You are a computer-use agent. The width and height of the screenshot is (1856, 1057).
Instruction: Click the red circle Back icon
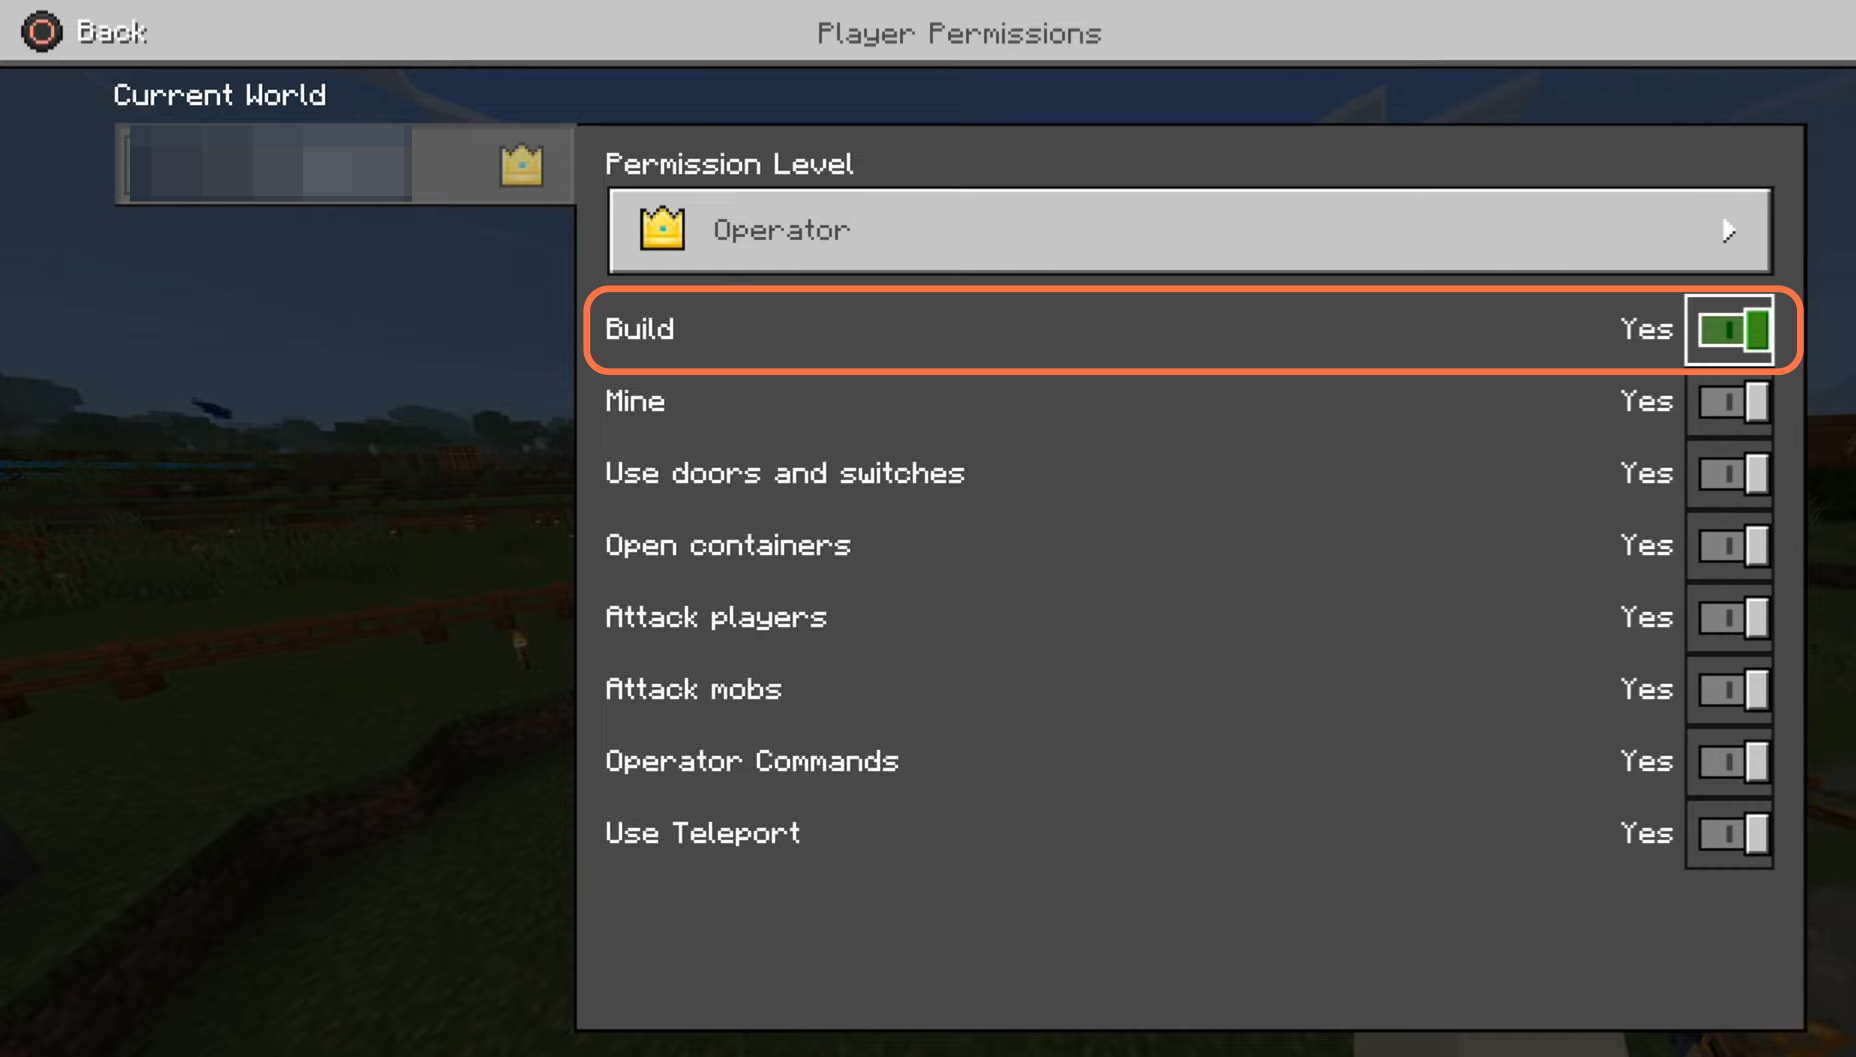tap(42, 32)
